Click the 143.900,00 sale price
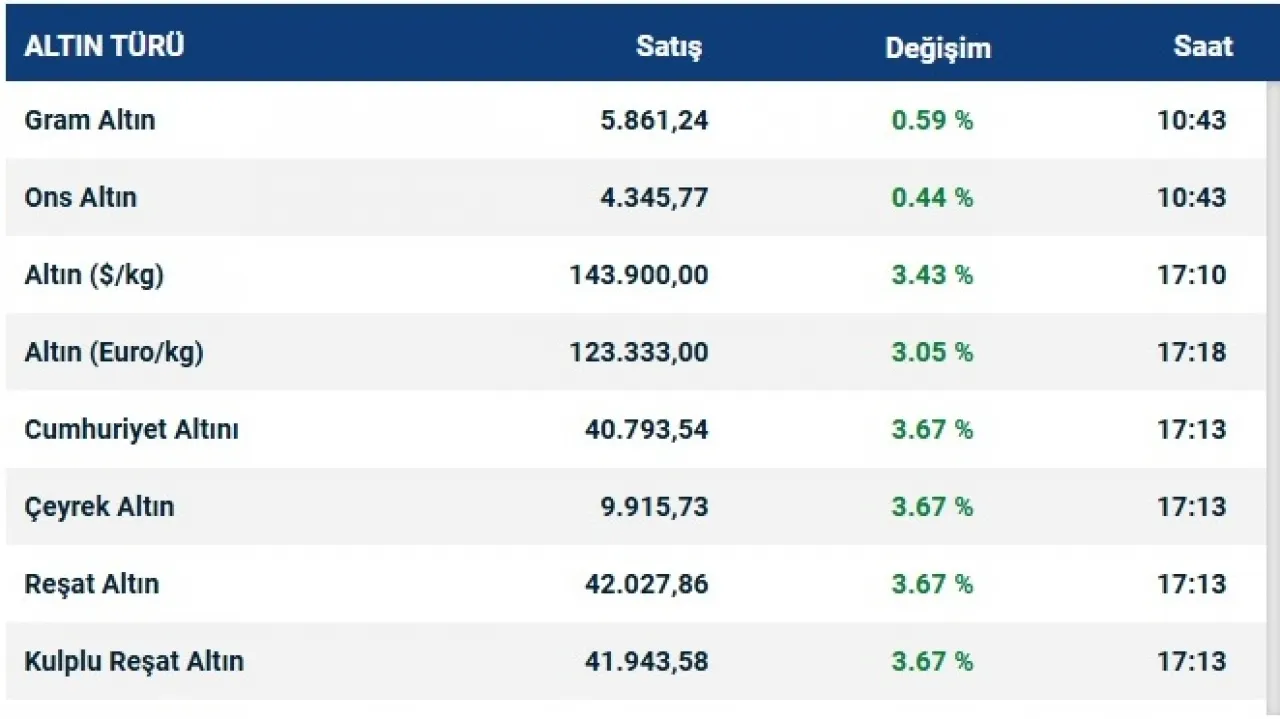Viewport: 1280px width, 719px height. tap(639, 275)
